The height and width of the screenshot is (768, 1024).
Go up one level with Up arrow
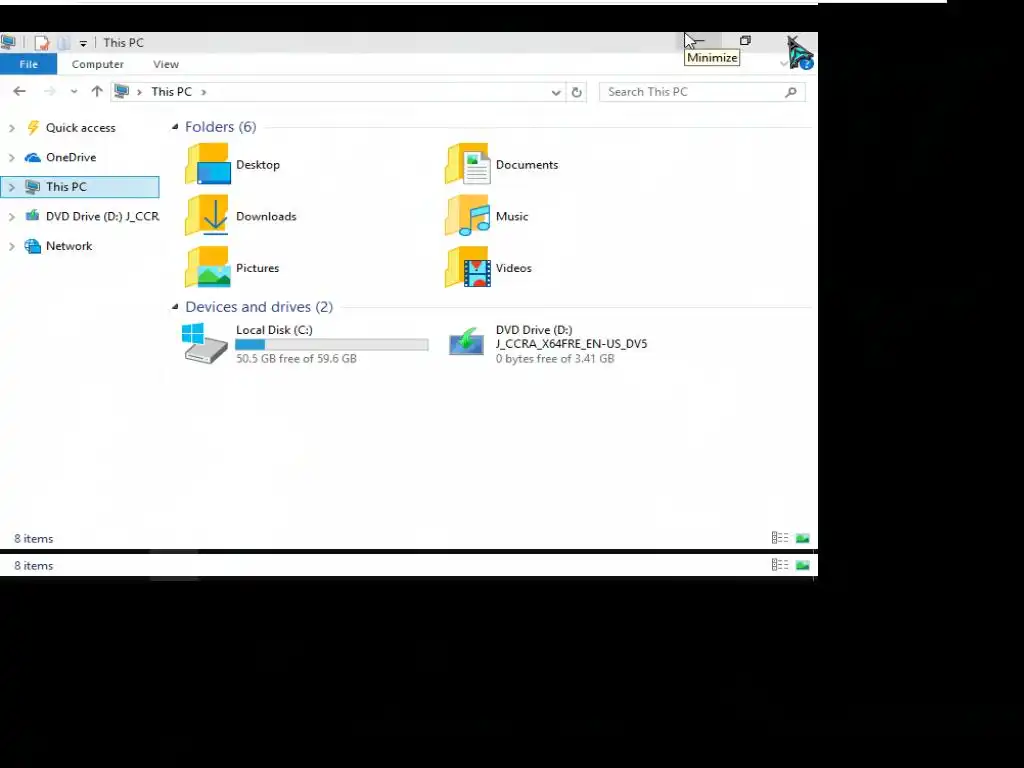[97, 91]
